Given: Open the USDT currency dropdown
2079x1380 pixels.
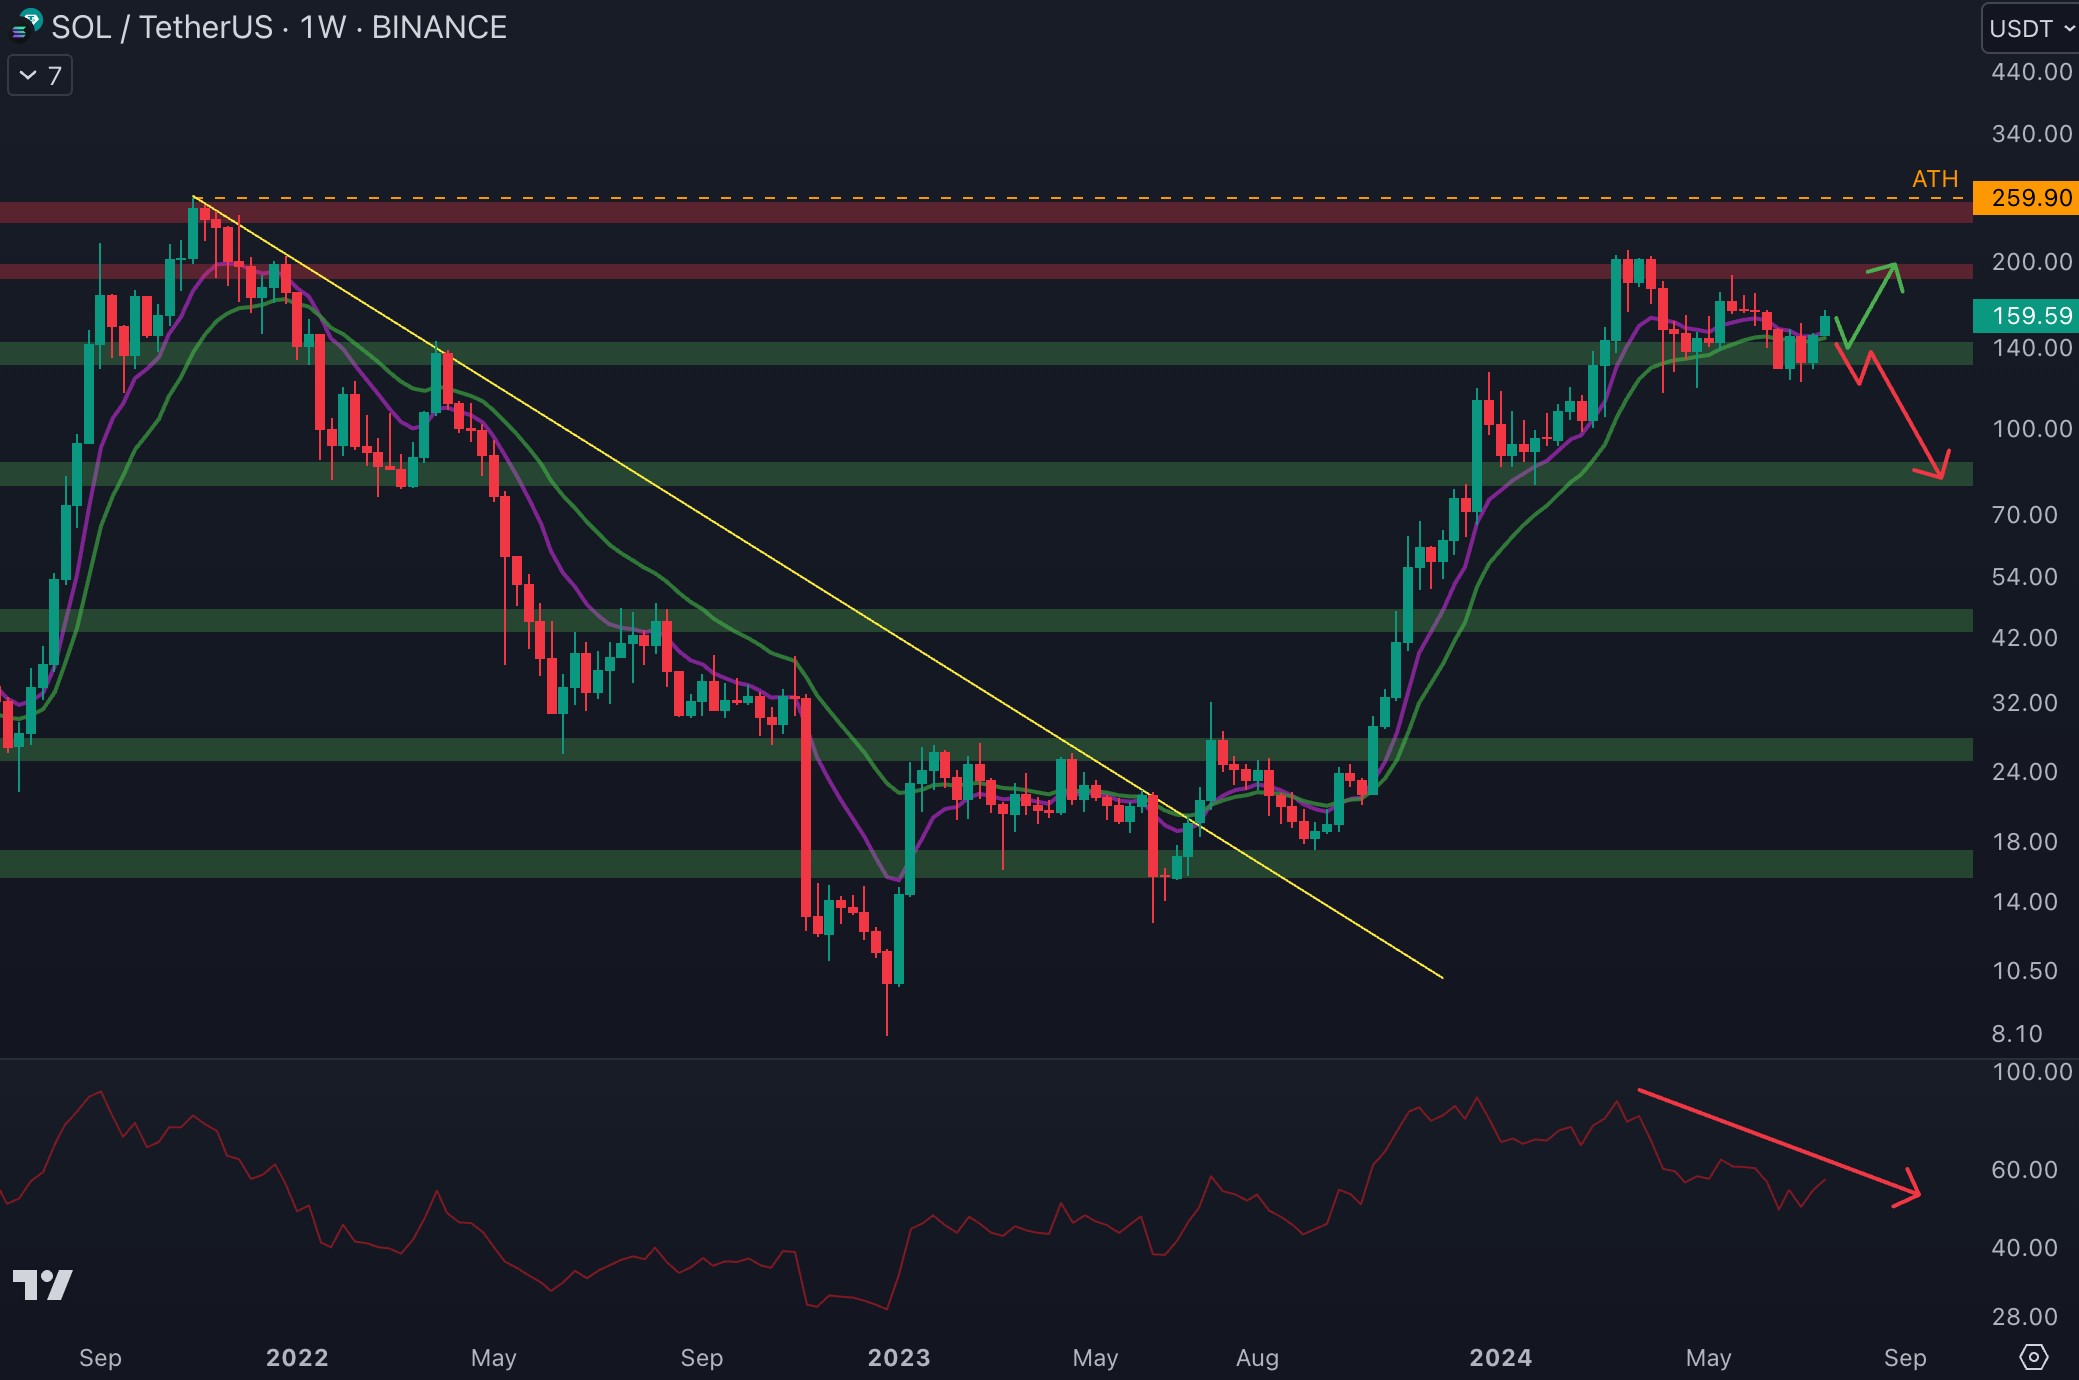Looking at the screenshot, I should click(x=2030, y=28).
